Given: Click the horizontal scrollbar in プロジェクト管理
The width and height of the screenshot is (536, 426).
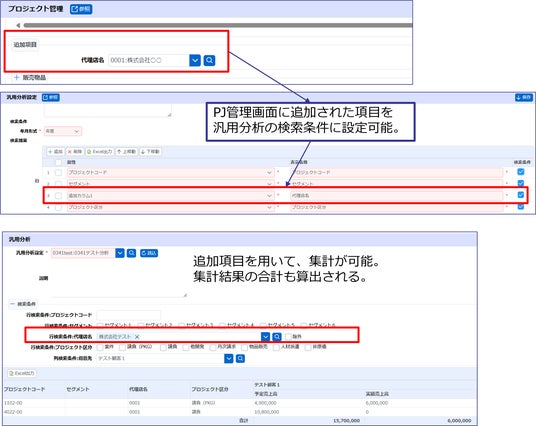Looking at the screenshot, I should coord(218,25).
